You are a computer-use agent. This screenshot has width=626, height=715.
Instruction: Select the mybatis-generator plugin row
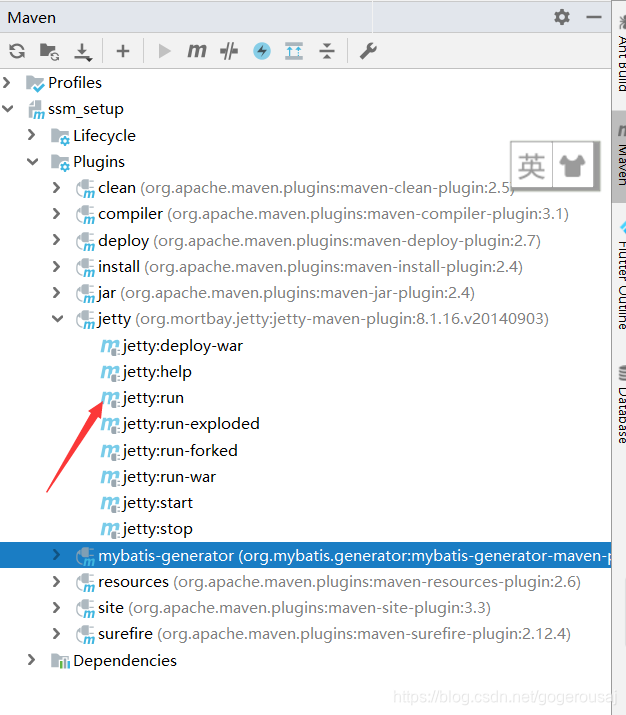[x=305, y=555]
